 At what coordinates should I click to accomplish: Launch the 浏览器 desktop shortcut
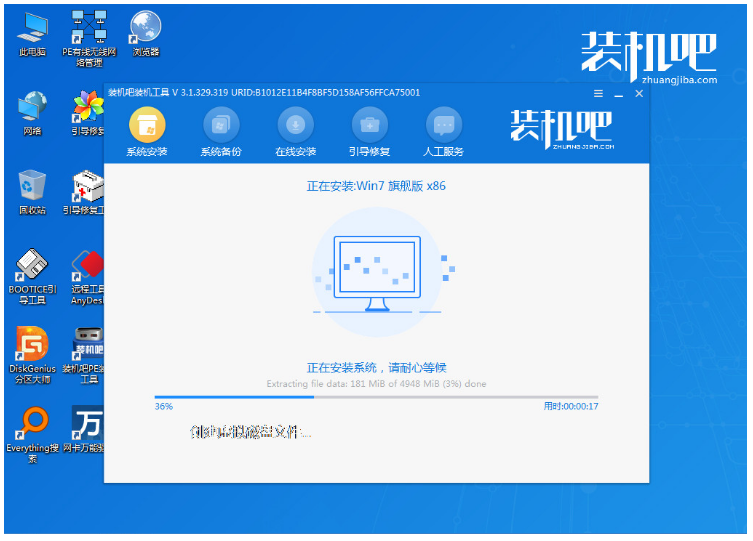click(x=146, y=34)
